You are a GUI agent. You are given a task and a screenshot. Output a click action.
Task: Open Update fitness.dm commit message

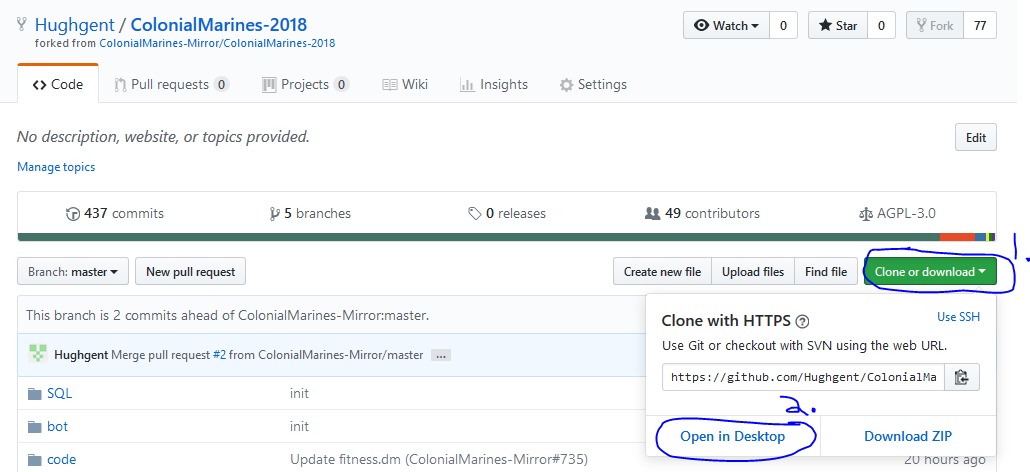pos(439,460)
